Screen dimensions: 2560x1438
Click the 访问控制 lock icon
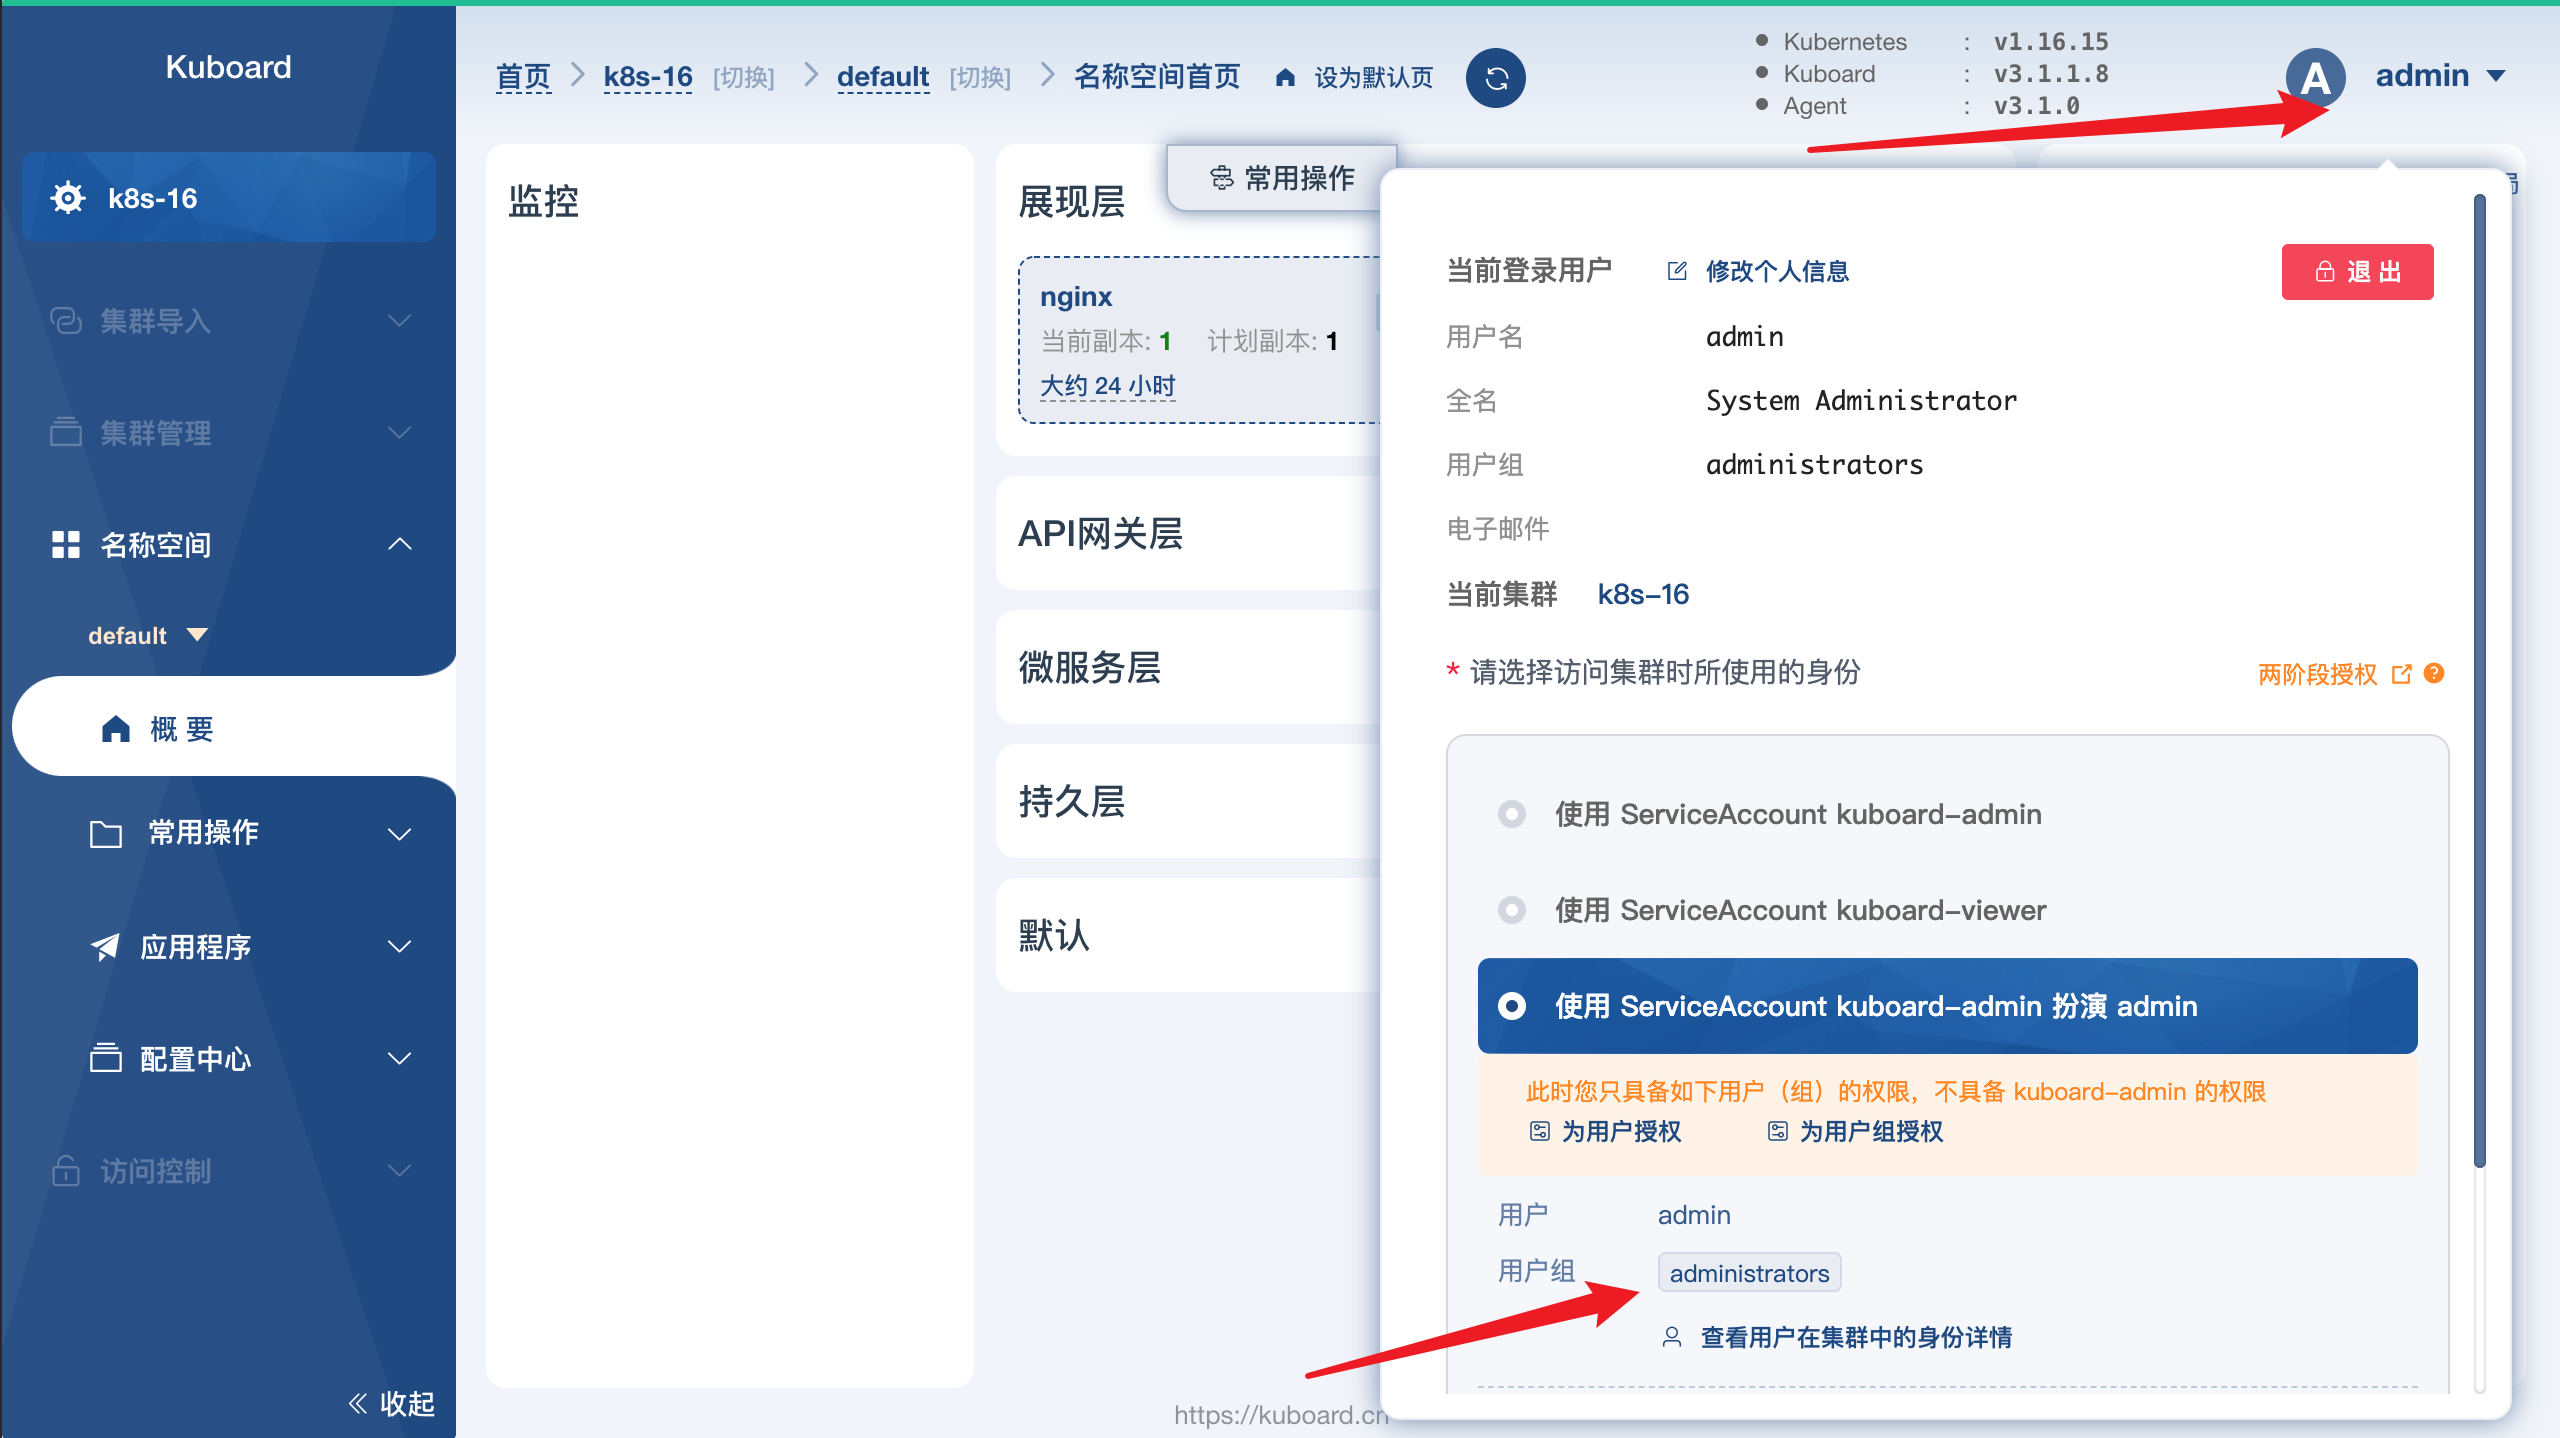point(66,1170)
